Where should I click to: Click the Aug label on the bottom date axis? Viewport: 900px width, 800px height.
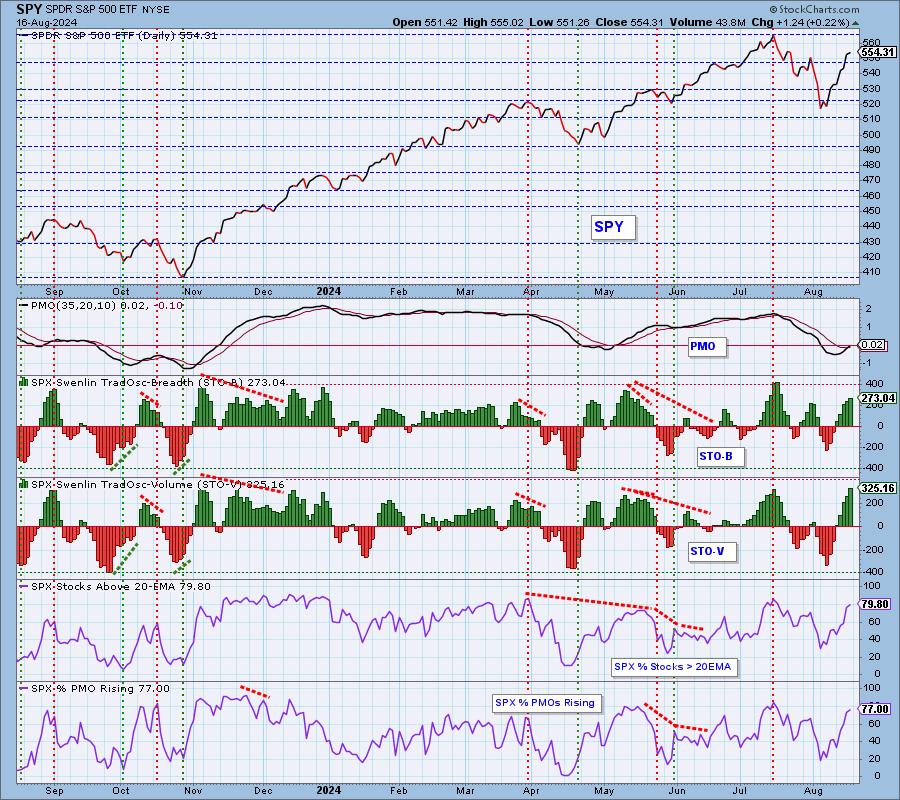813,790
